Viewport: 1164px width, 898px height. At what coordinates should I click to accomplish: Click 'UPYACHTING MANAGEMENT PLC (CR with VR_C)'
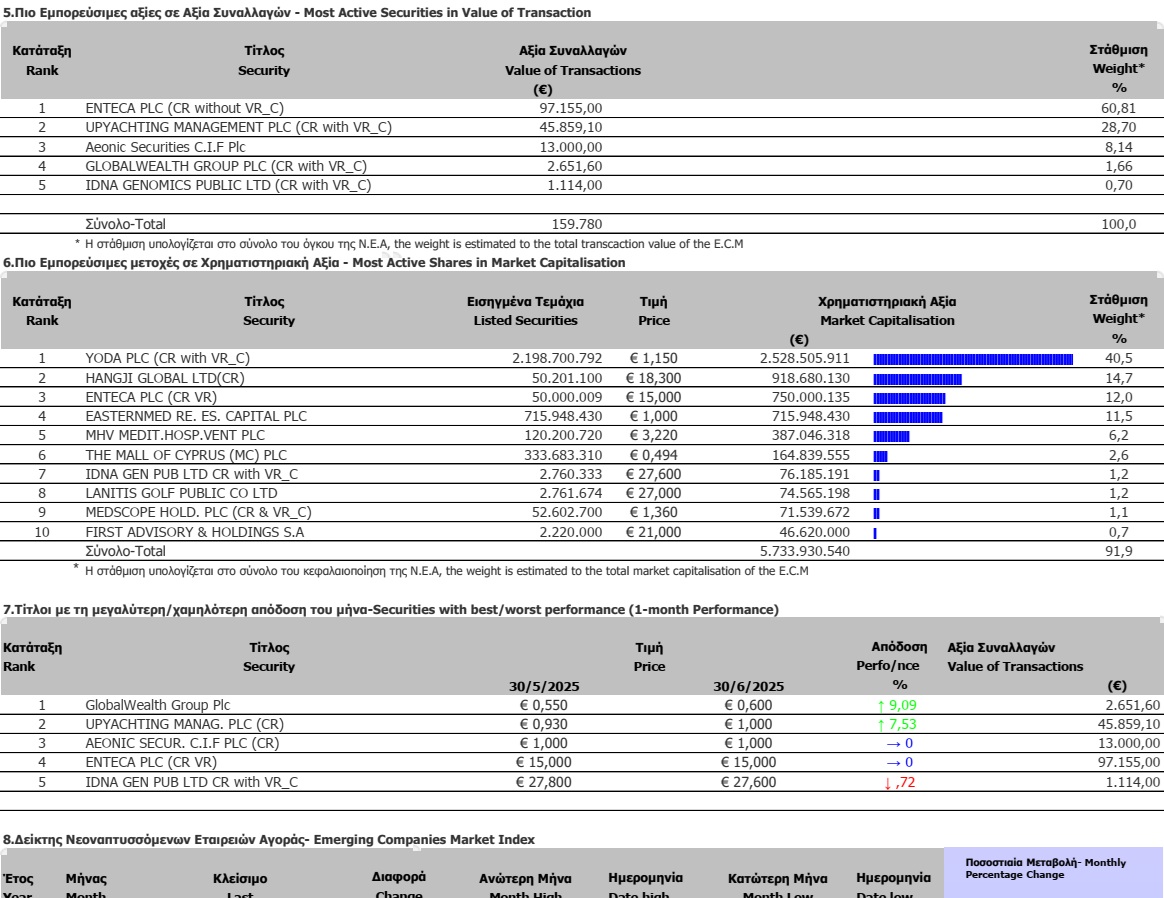pos(238,128)
